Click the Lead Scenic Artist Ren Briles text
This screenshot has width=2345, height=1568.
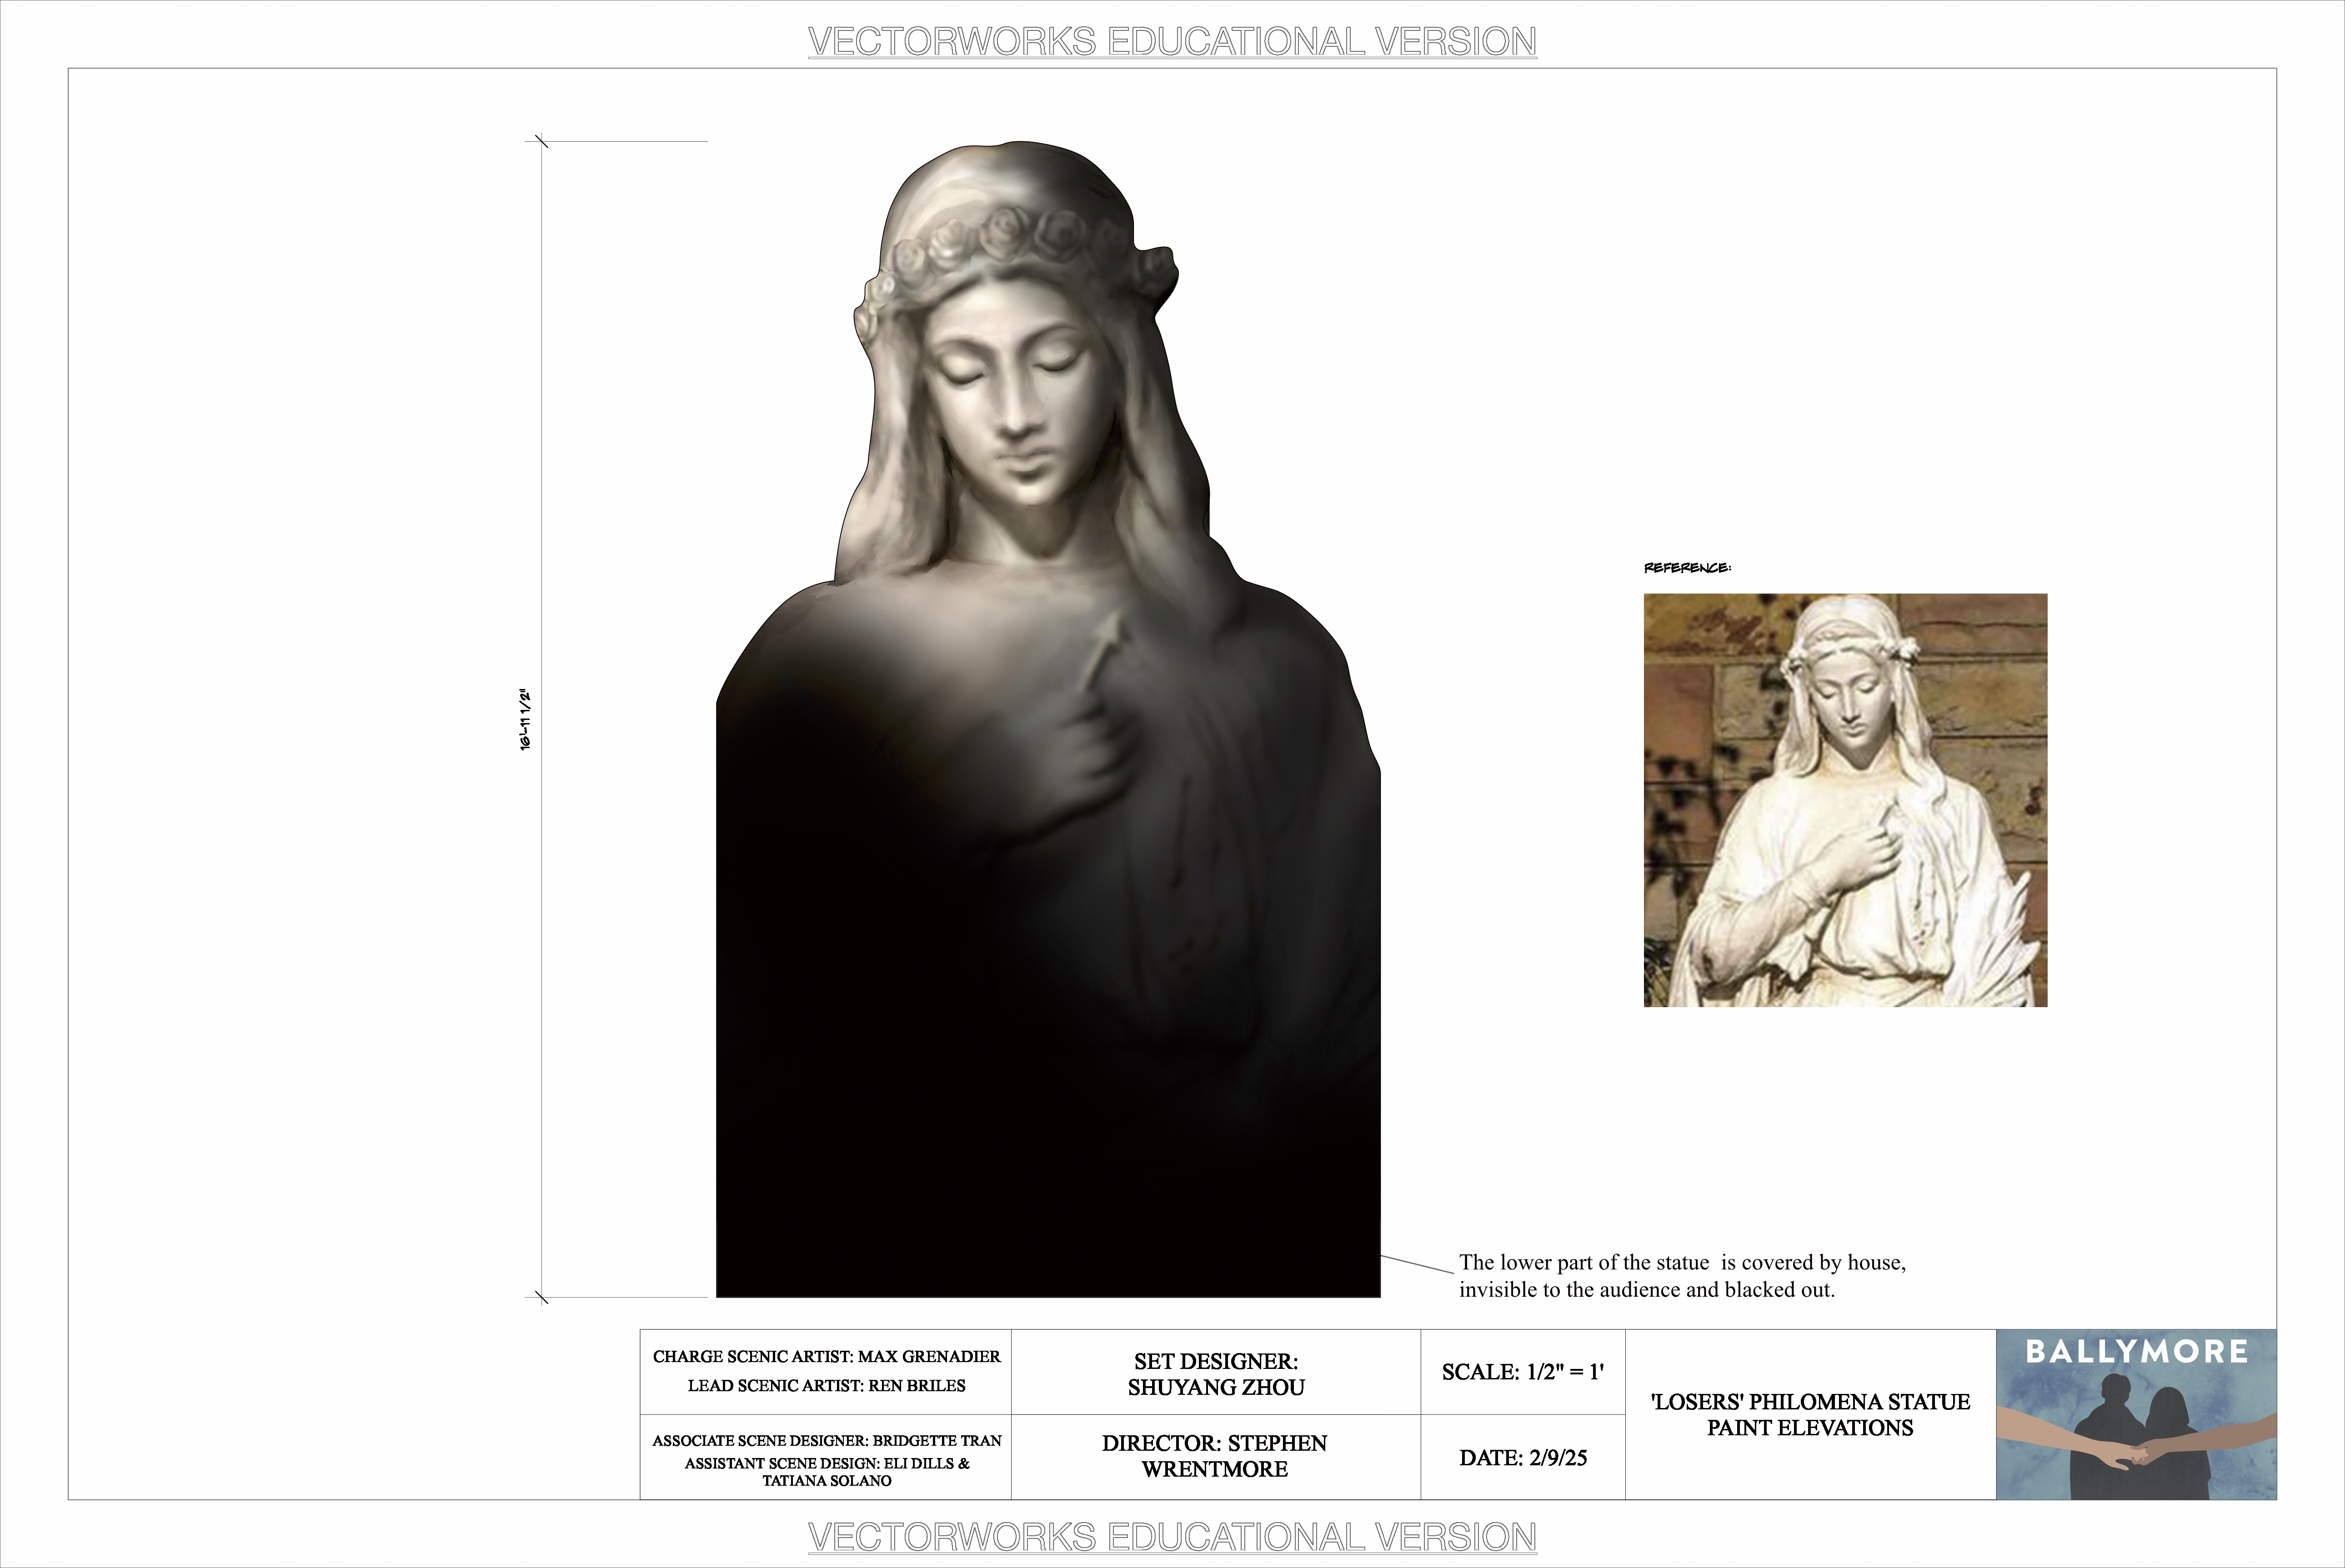point(826,1386)
